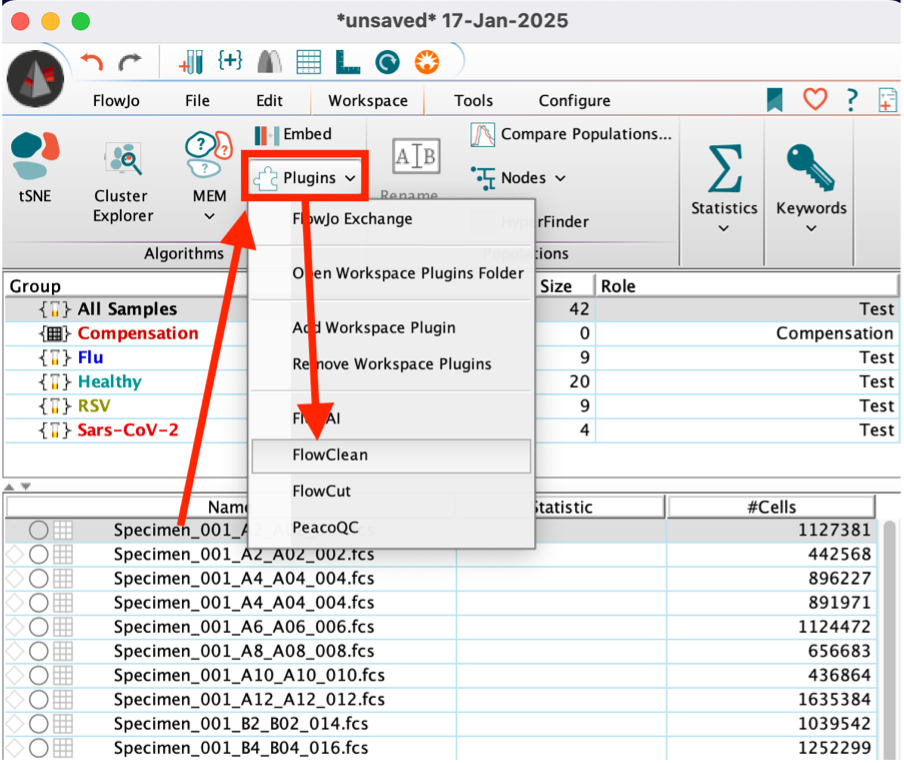Choose Open Workspace Plugins Folder
Screen dimensions: 904x763
tap(391, 273)
